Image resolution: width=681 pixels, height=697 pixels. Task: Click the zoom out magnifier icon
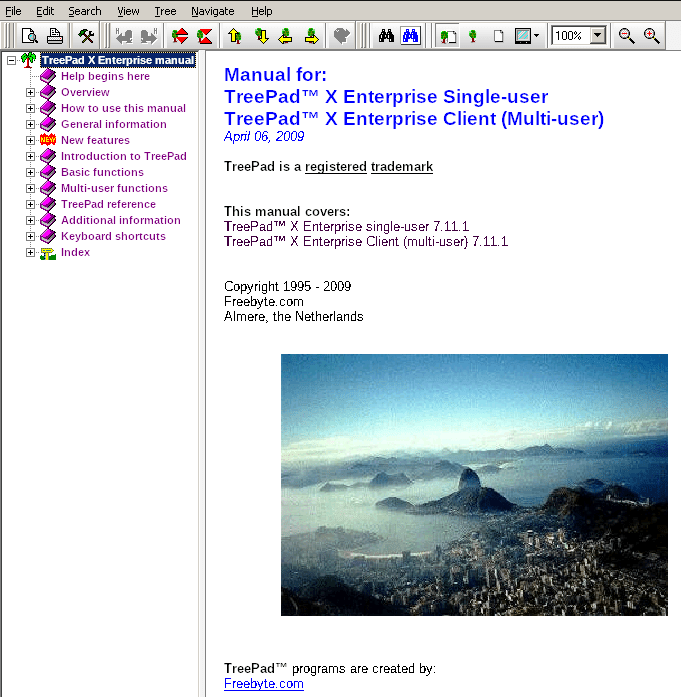(x=626, y=36)
